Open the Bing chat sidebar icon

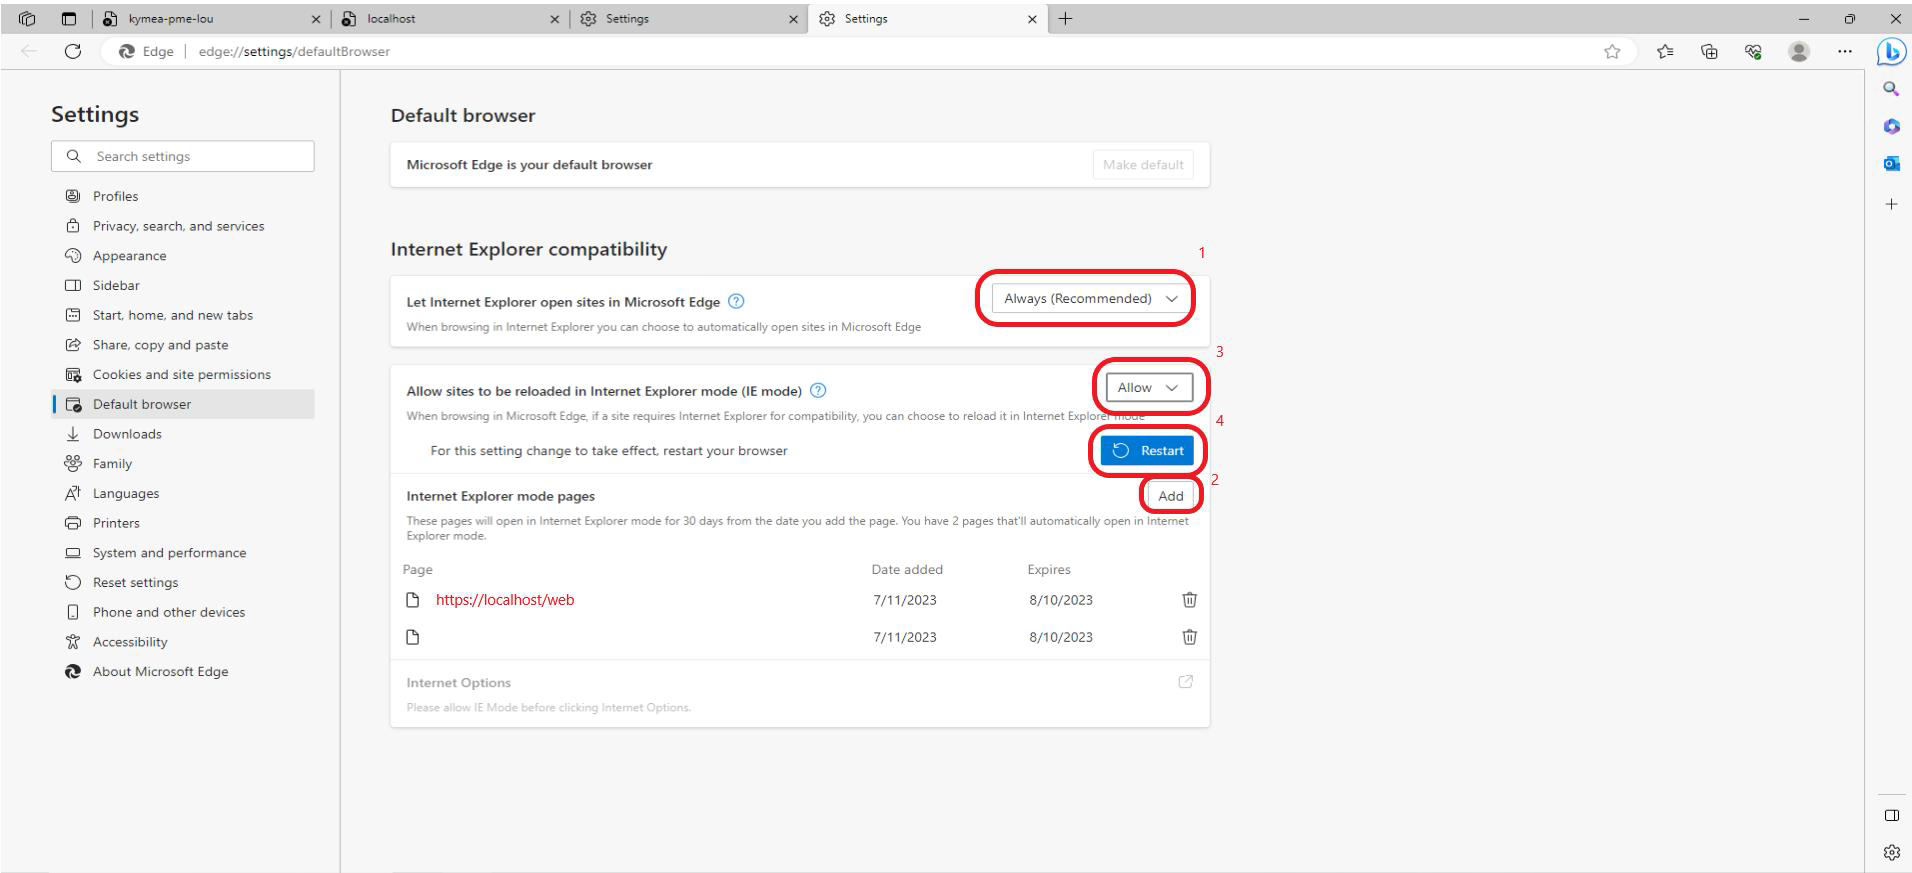pyautogui.click(x=1891, y=51)
